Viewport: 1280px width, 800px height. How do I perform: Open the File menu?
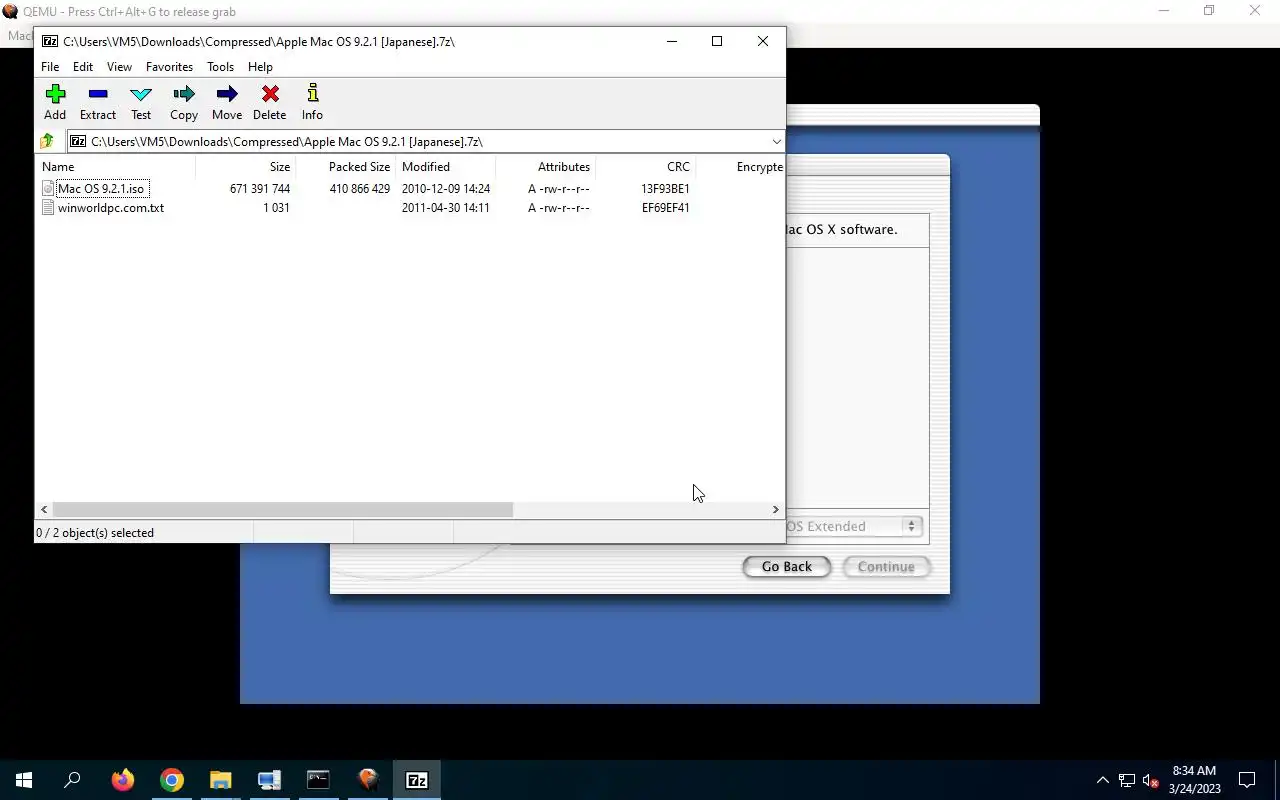pyautogui.click(x=50, y=67)
